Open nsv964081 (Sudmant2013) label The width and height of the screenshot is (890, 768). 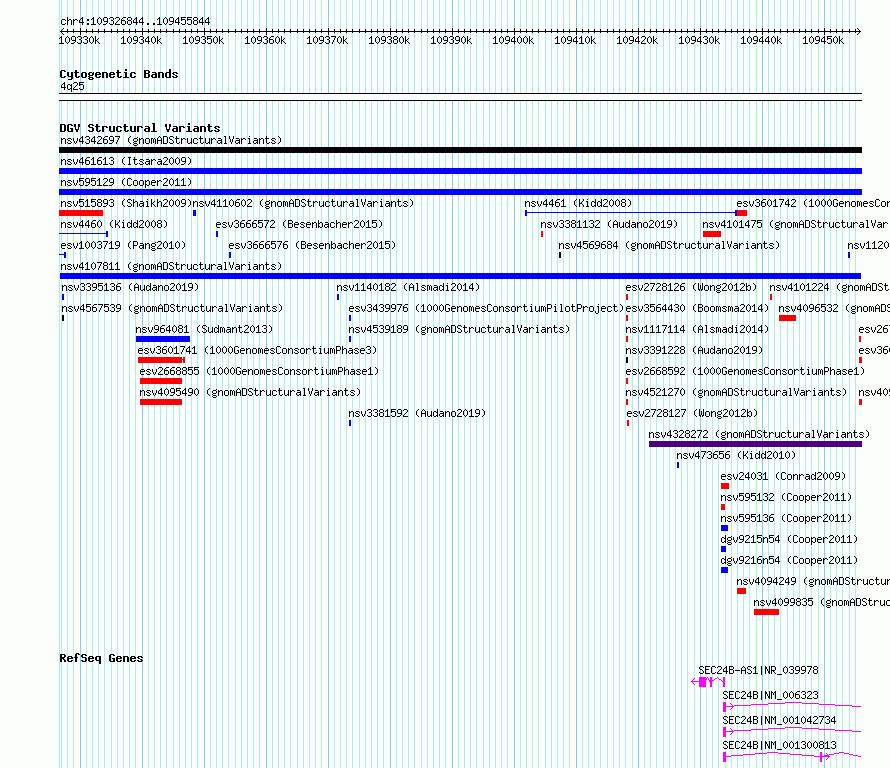(204, 329)
